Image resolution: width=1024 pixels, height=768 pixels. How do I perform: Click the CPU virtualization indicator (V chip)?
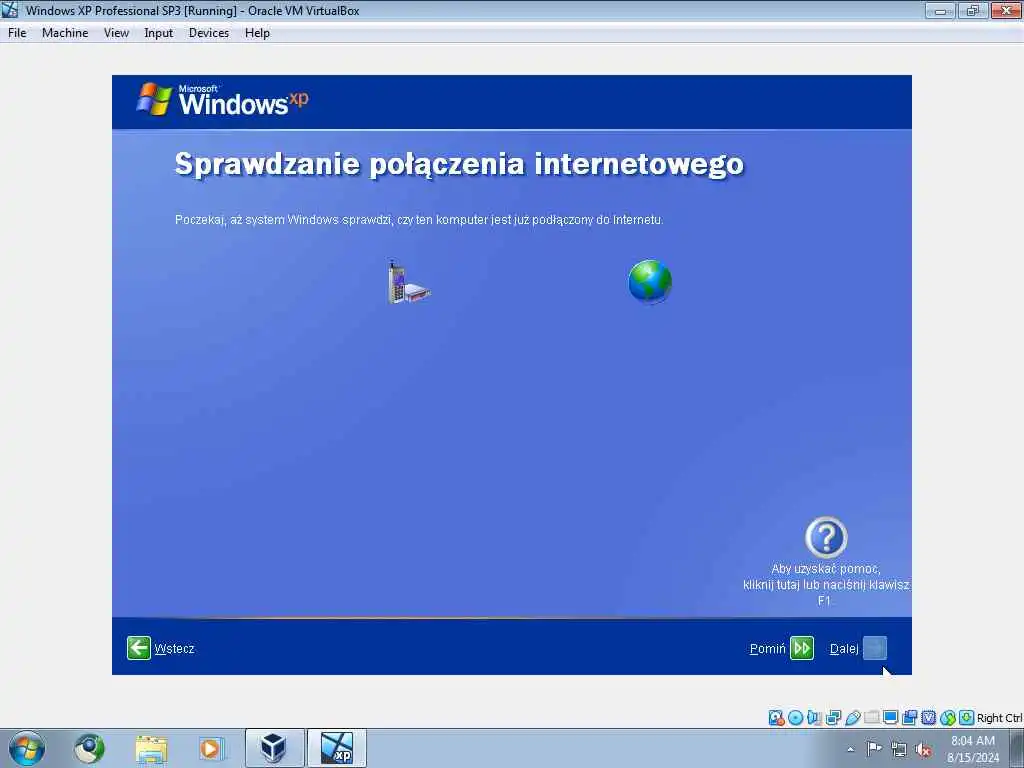929,718
